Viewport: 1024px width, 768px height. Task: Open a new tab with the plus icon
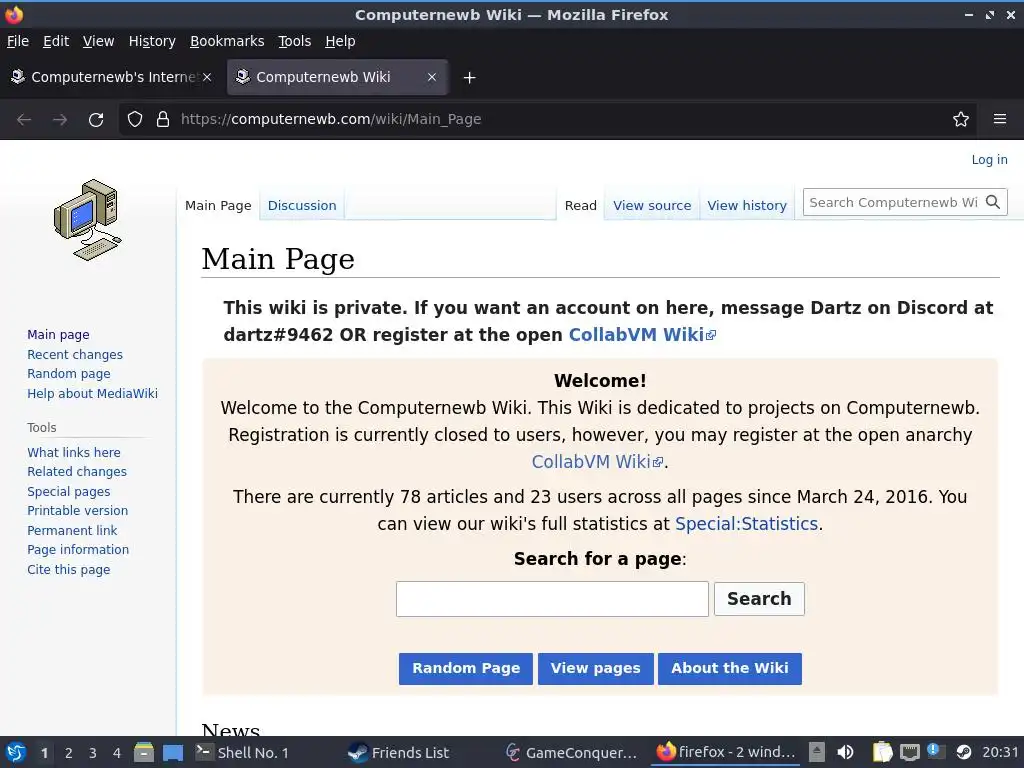tap(469, 78)
